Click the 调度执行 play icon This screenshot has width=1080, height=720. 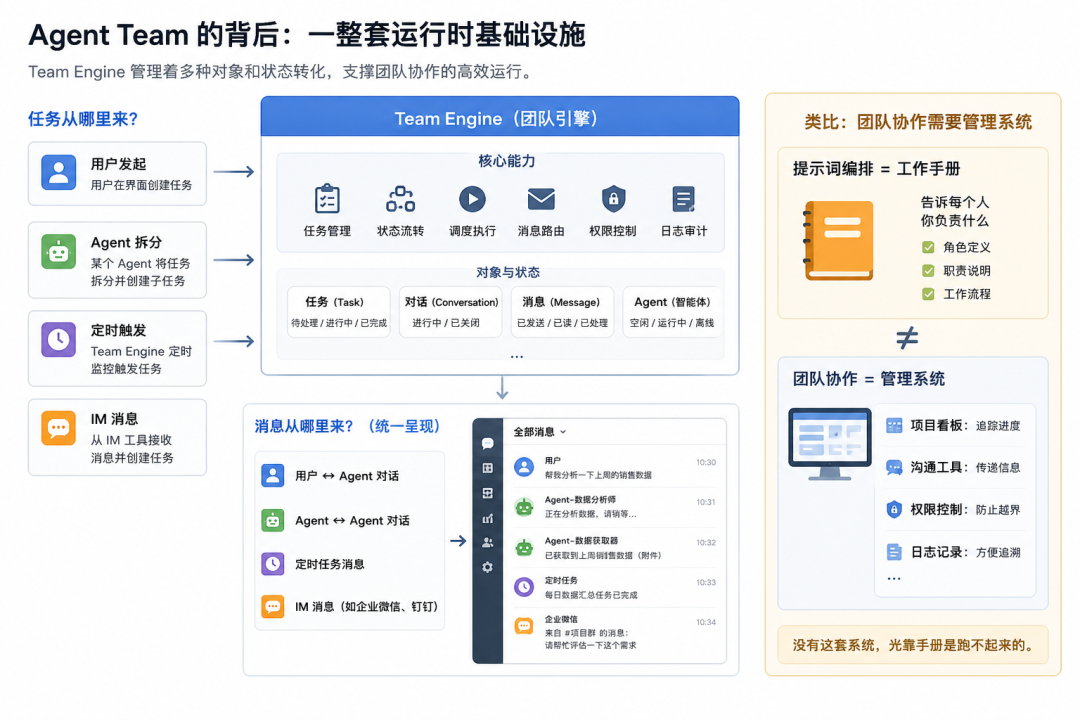click(x=472, y=199)
